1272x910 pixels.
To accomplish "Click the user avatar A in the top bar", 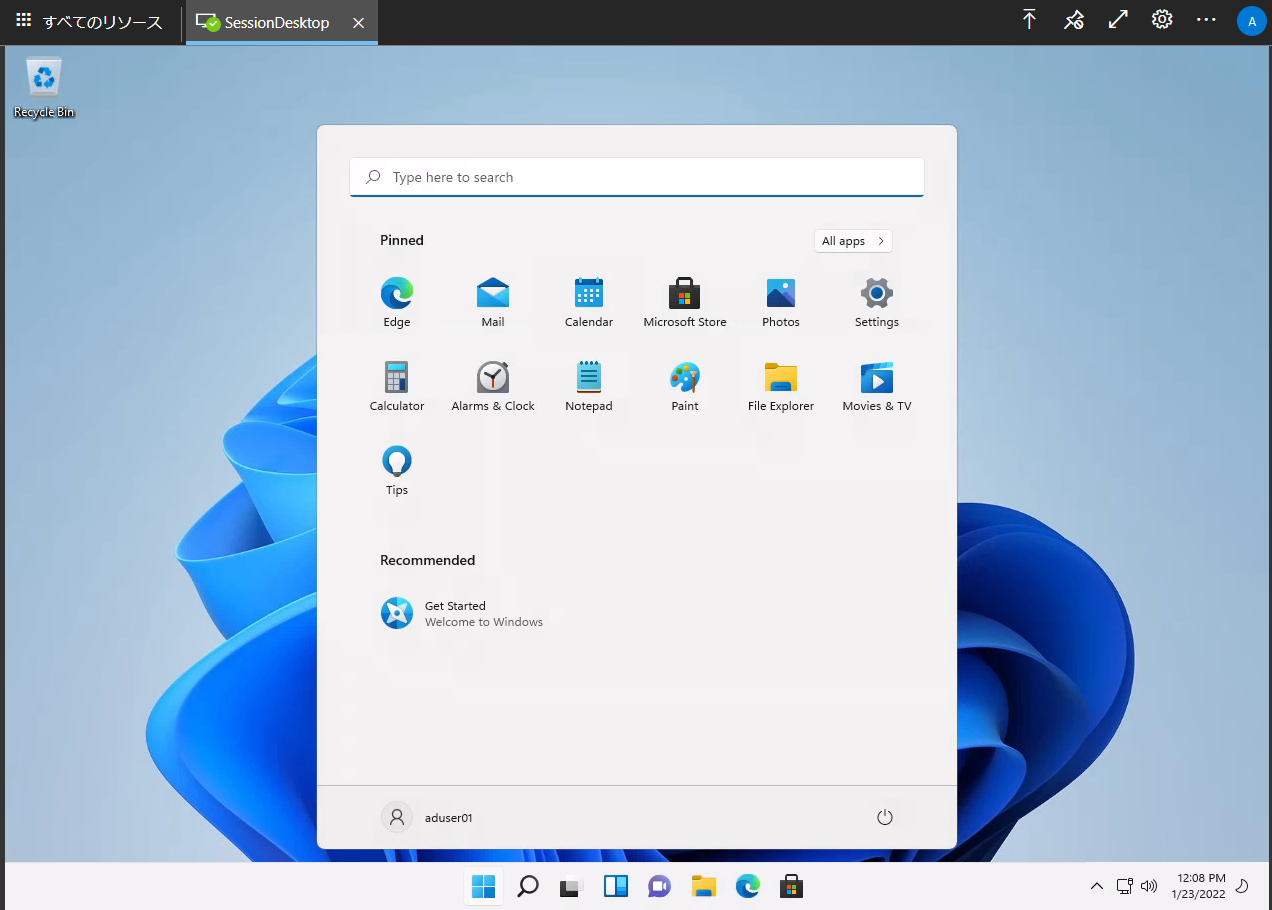I will coord(1251,21).
